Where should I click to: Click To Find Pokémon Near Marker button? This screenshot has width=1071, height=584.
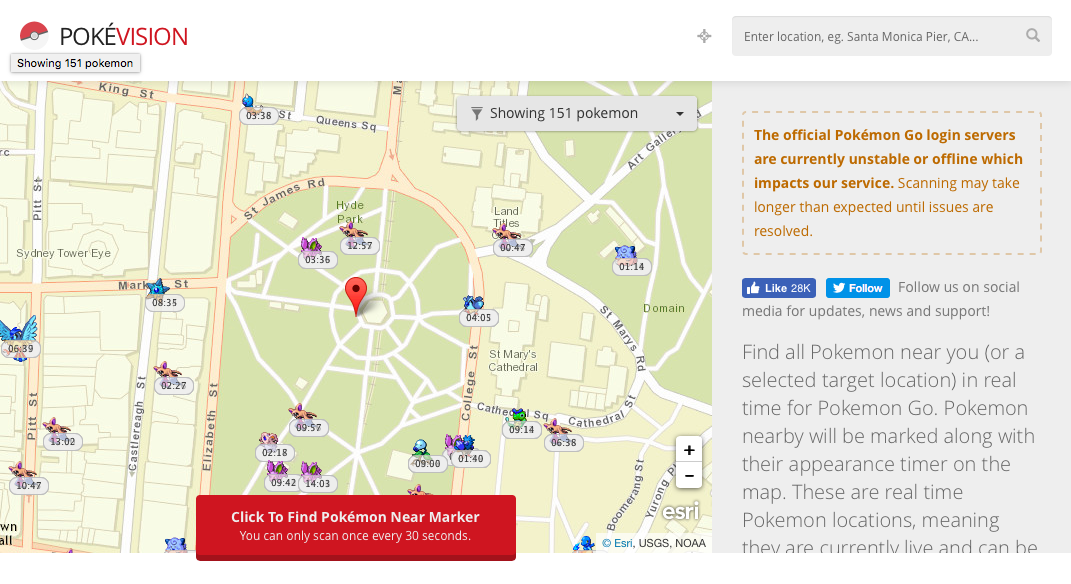(356, 527)
